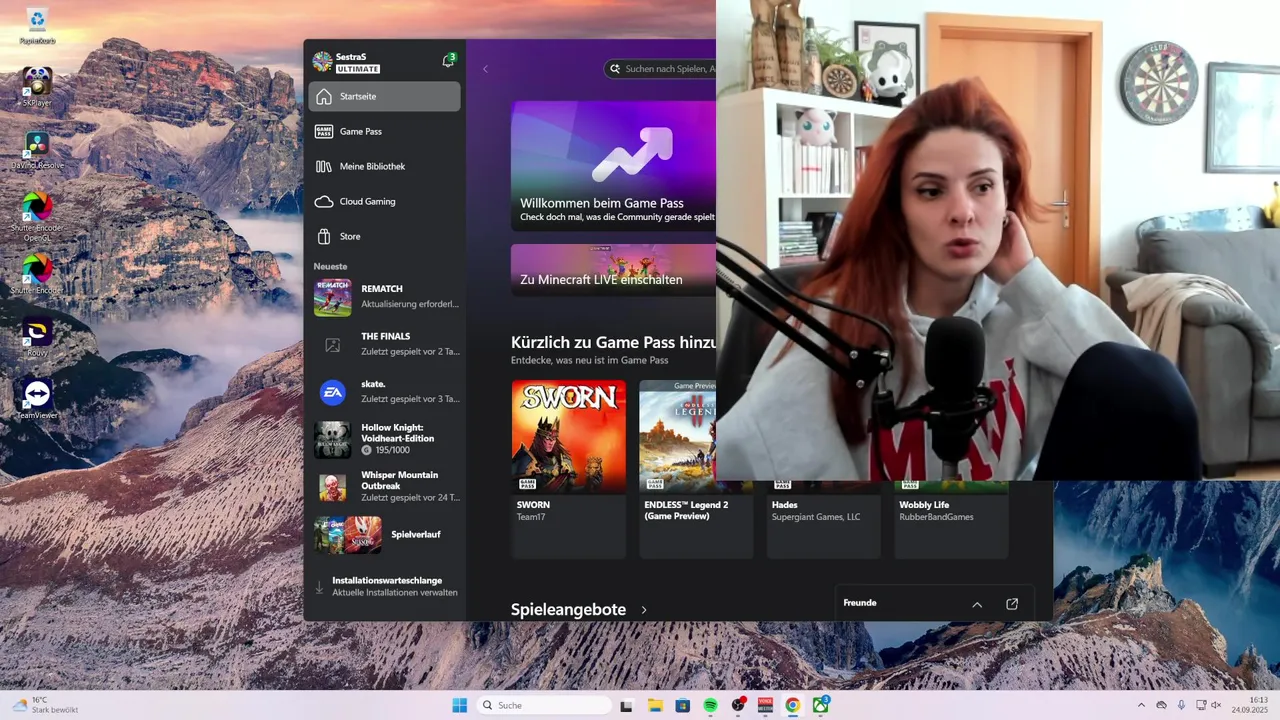Click the EA icon next to skate.

(x=332, y=393)
